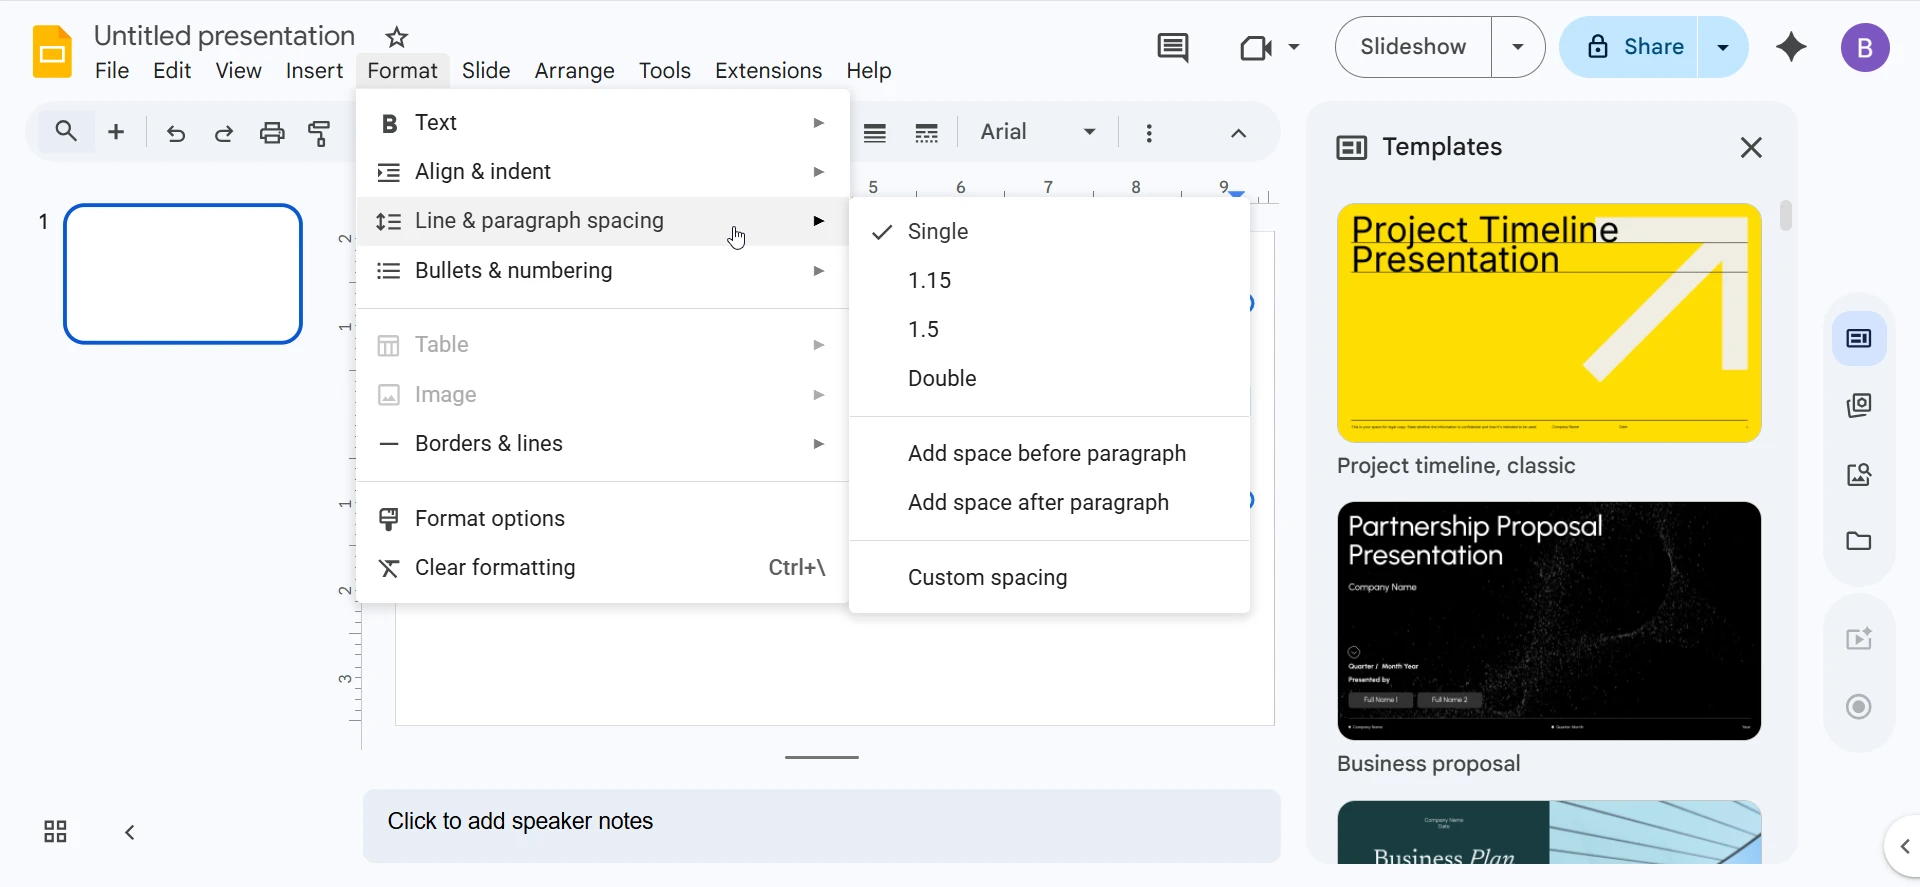Open the comment history icon
Image resolution: width=1920 pixels, height=887 pixels.
tap(1172, 47)
